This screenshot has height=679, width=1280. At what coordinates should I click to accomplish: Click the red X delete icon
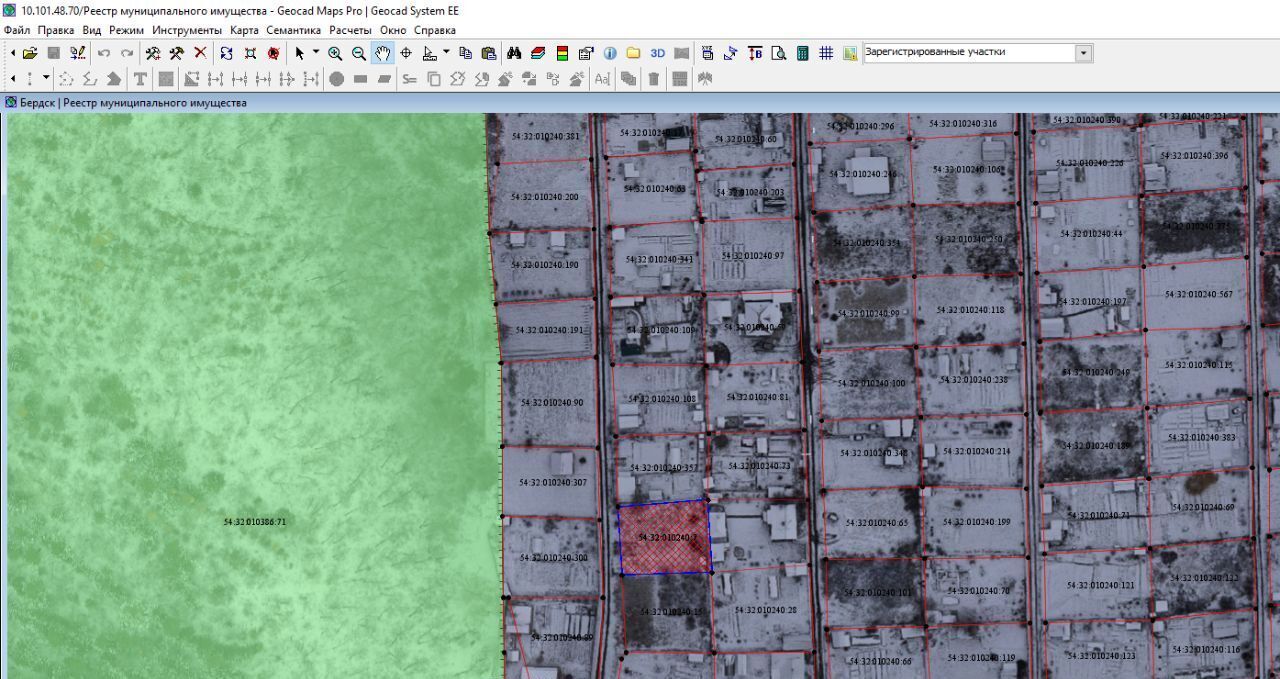click(200, 53)
